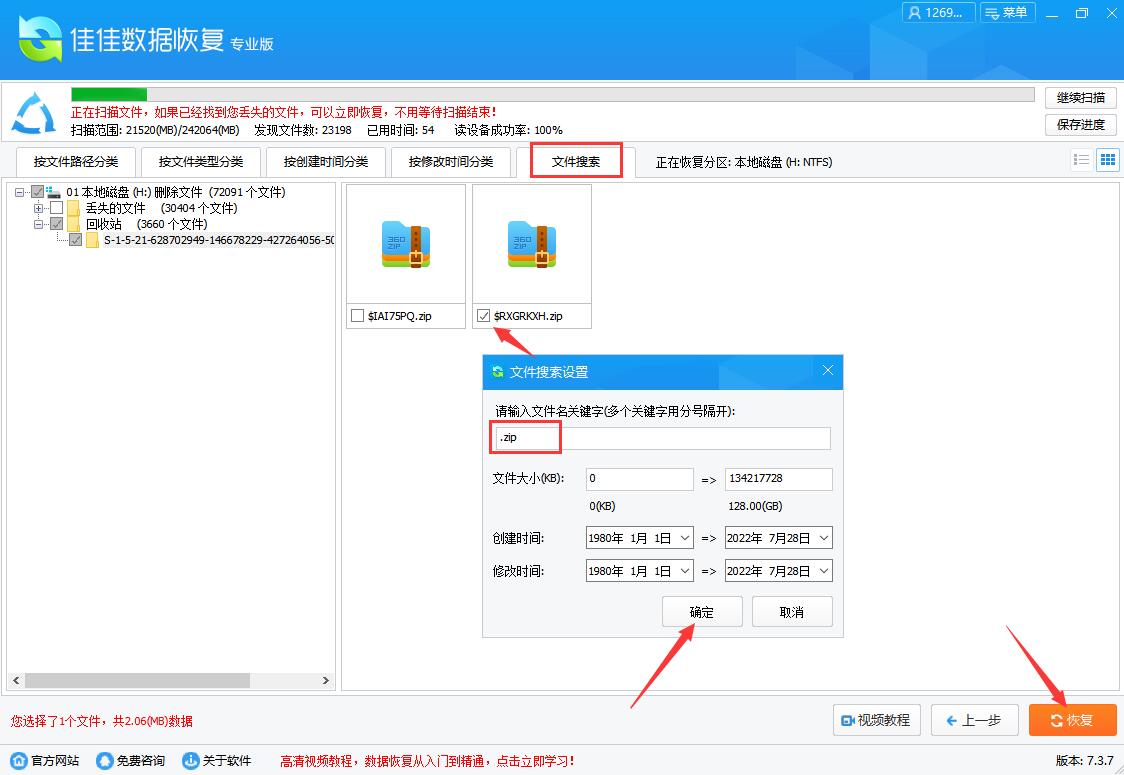Viewport: 1124px width, 775px height.
Task: Open the 菜单 menu in title bar
Action: pyautogui.click(x=1007, y=13)
